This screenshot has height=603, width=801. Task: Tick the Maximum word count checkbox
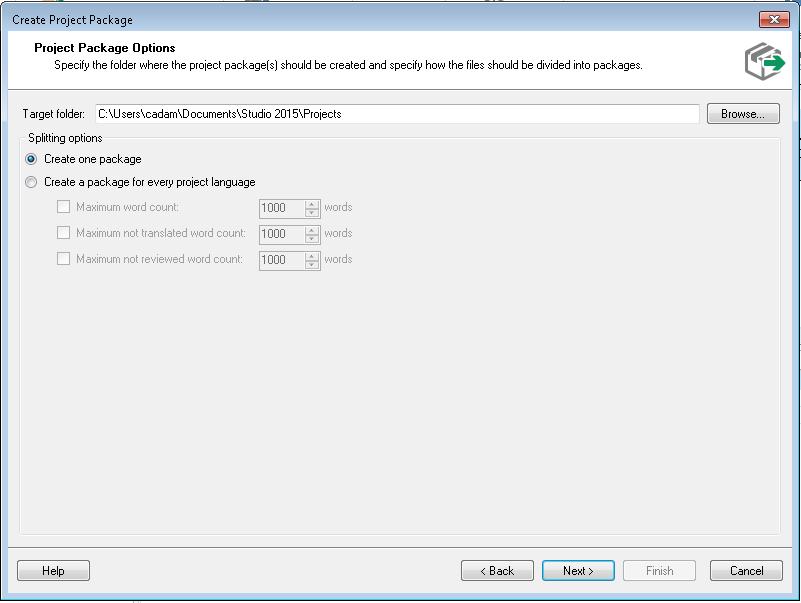click(63, 207)
